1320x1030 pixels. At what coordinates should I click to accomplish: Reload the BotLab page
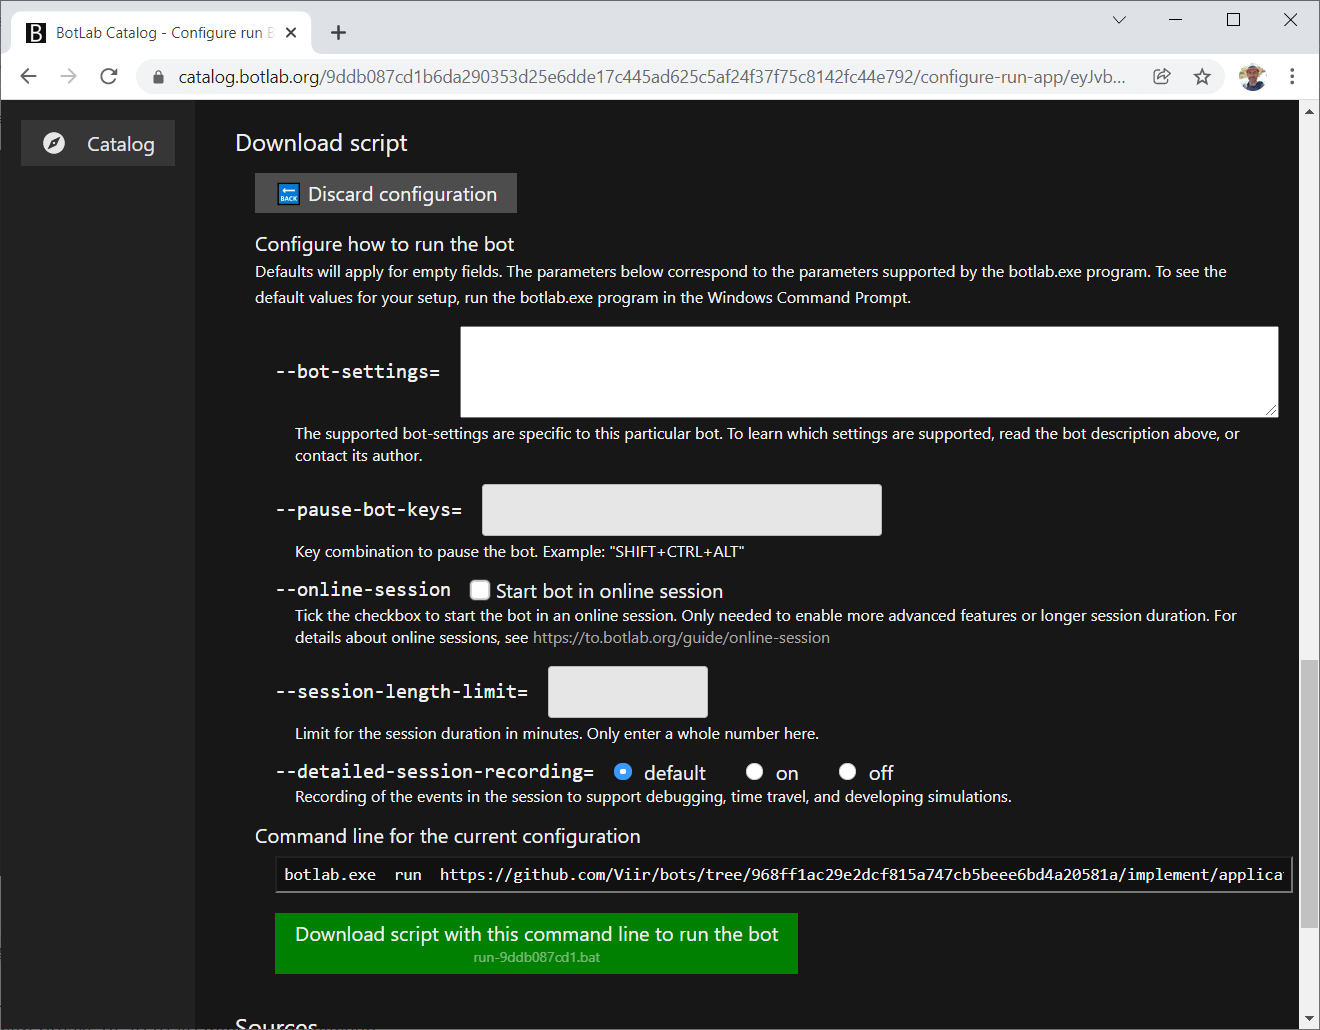point(109,76)
